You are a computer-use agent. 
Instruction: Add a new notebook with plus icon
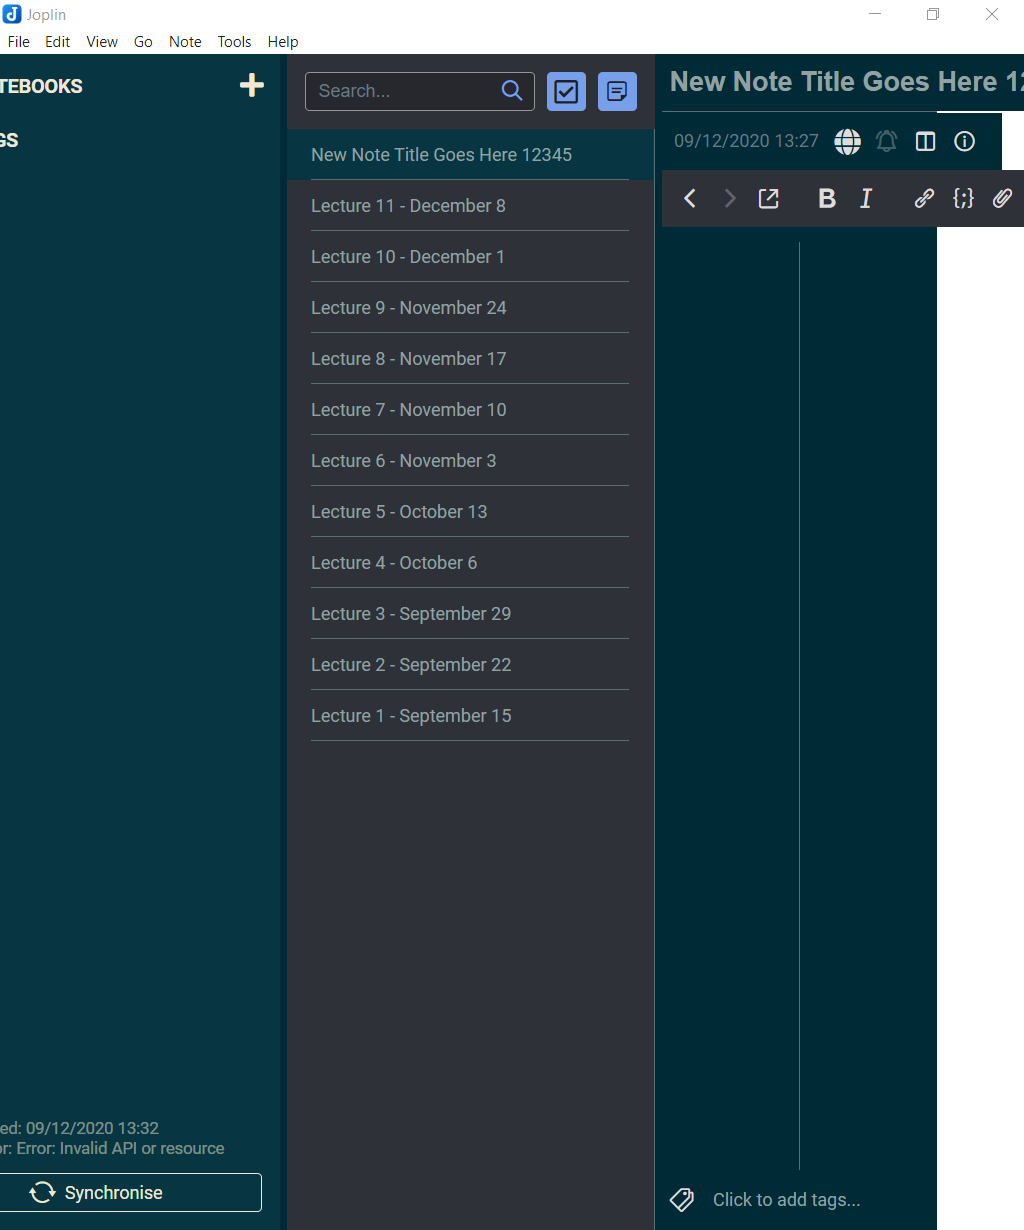(252, 86)
